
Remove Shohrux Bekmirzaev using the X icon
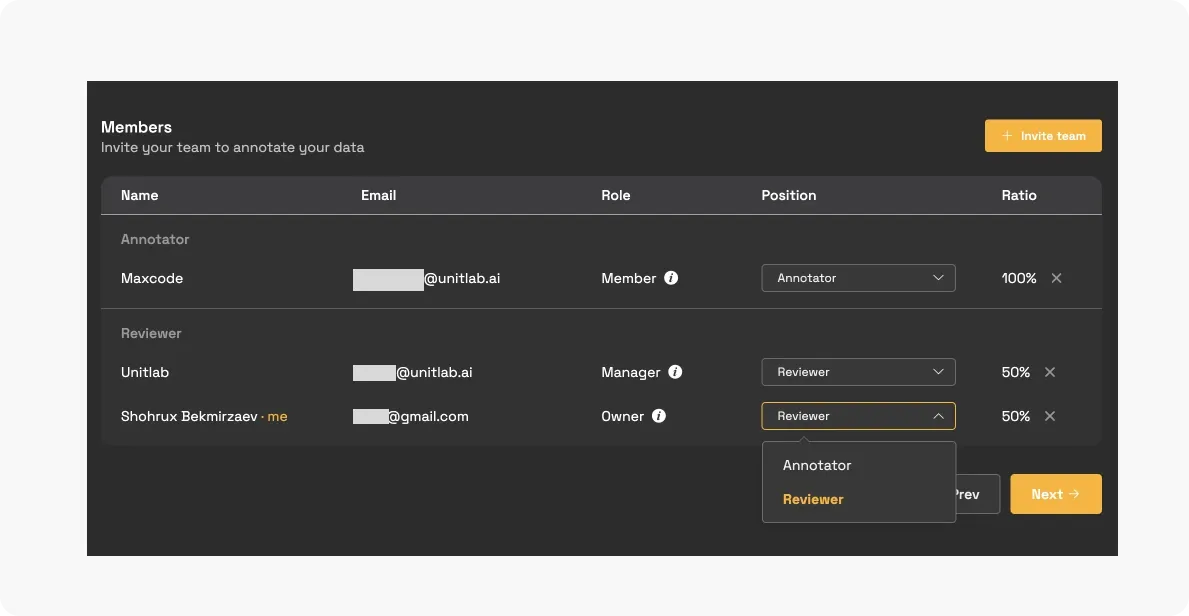[1050, 416]
